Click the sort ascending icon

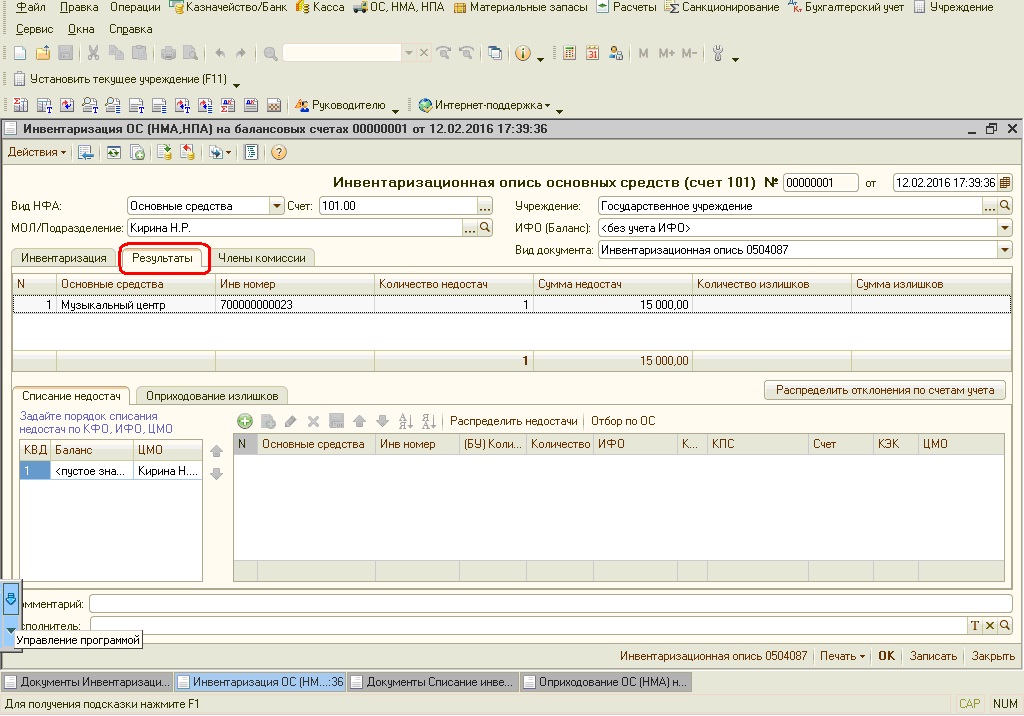[406, 422]
